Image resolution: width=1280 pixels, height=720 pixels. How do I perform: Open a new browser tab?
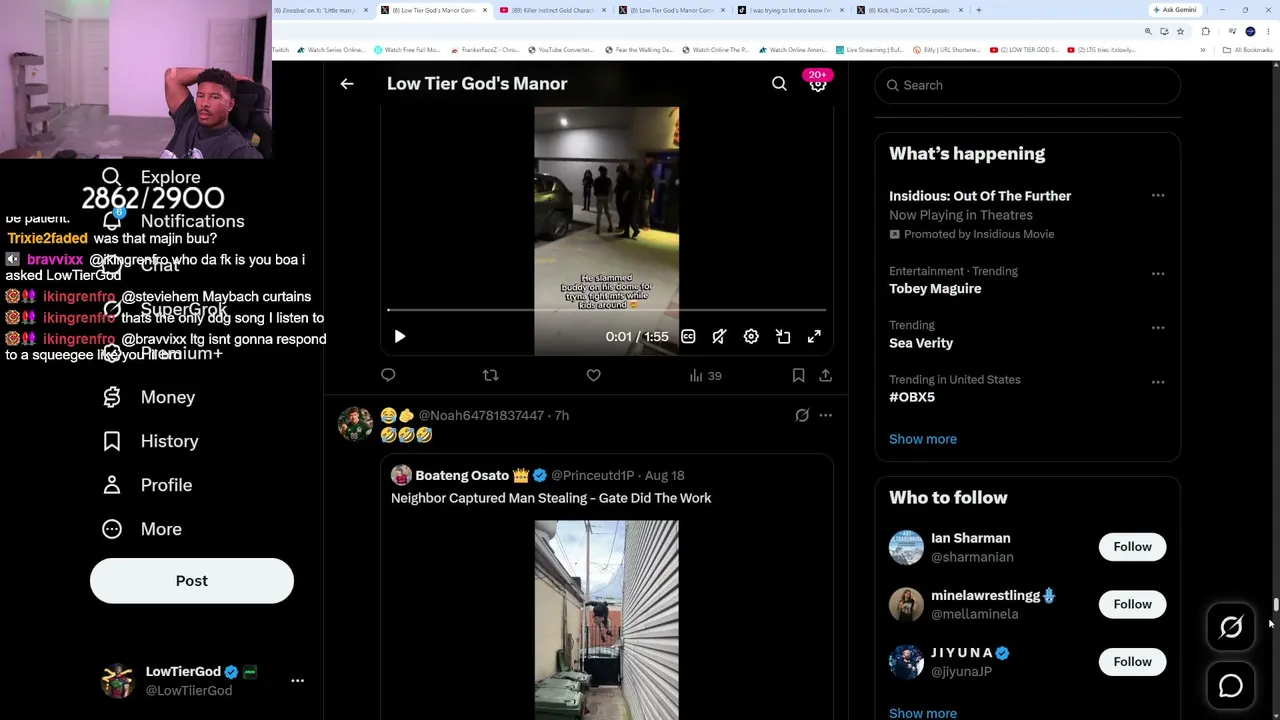978,10
